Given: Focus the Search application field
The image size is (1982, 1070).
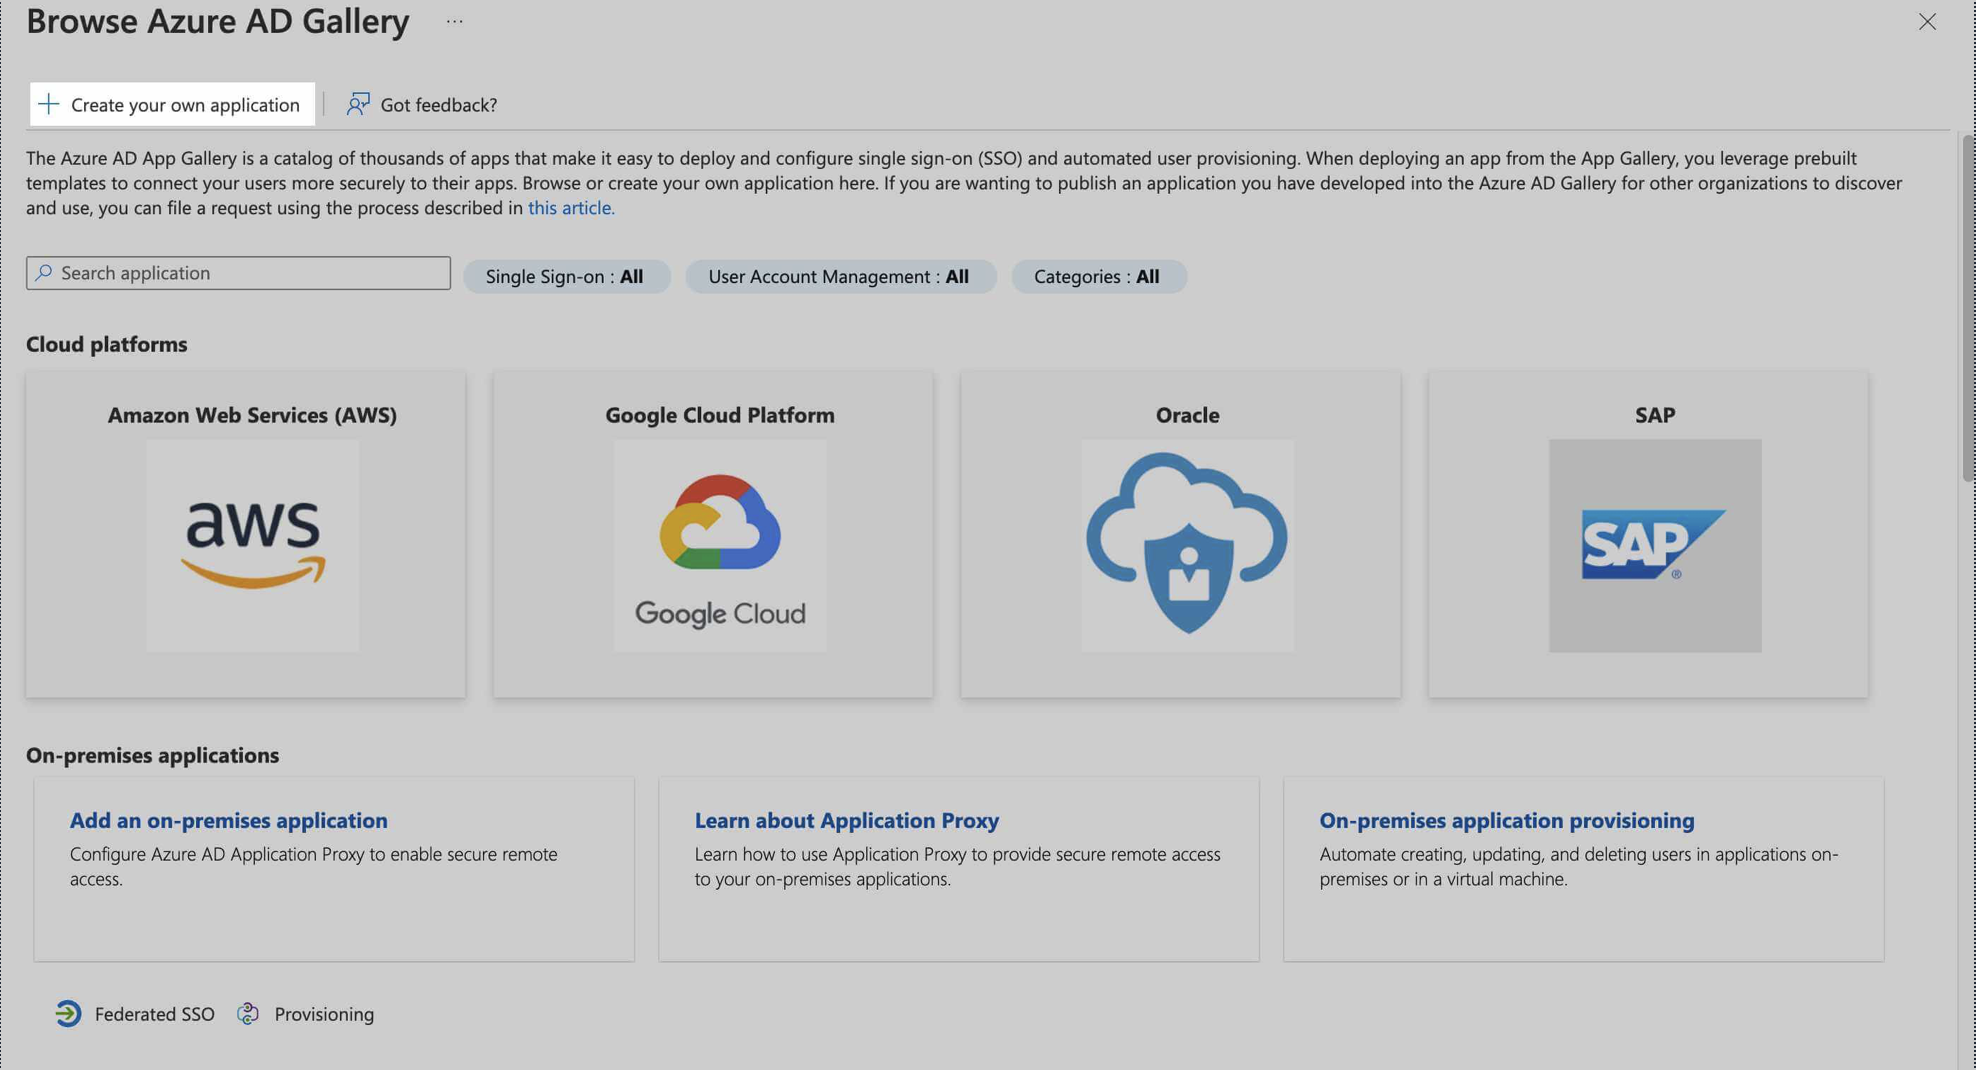Looking at the screenshot, I should click(238, 273).
